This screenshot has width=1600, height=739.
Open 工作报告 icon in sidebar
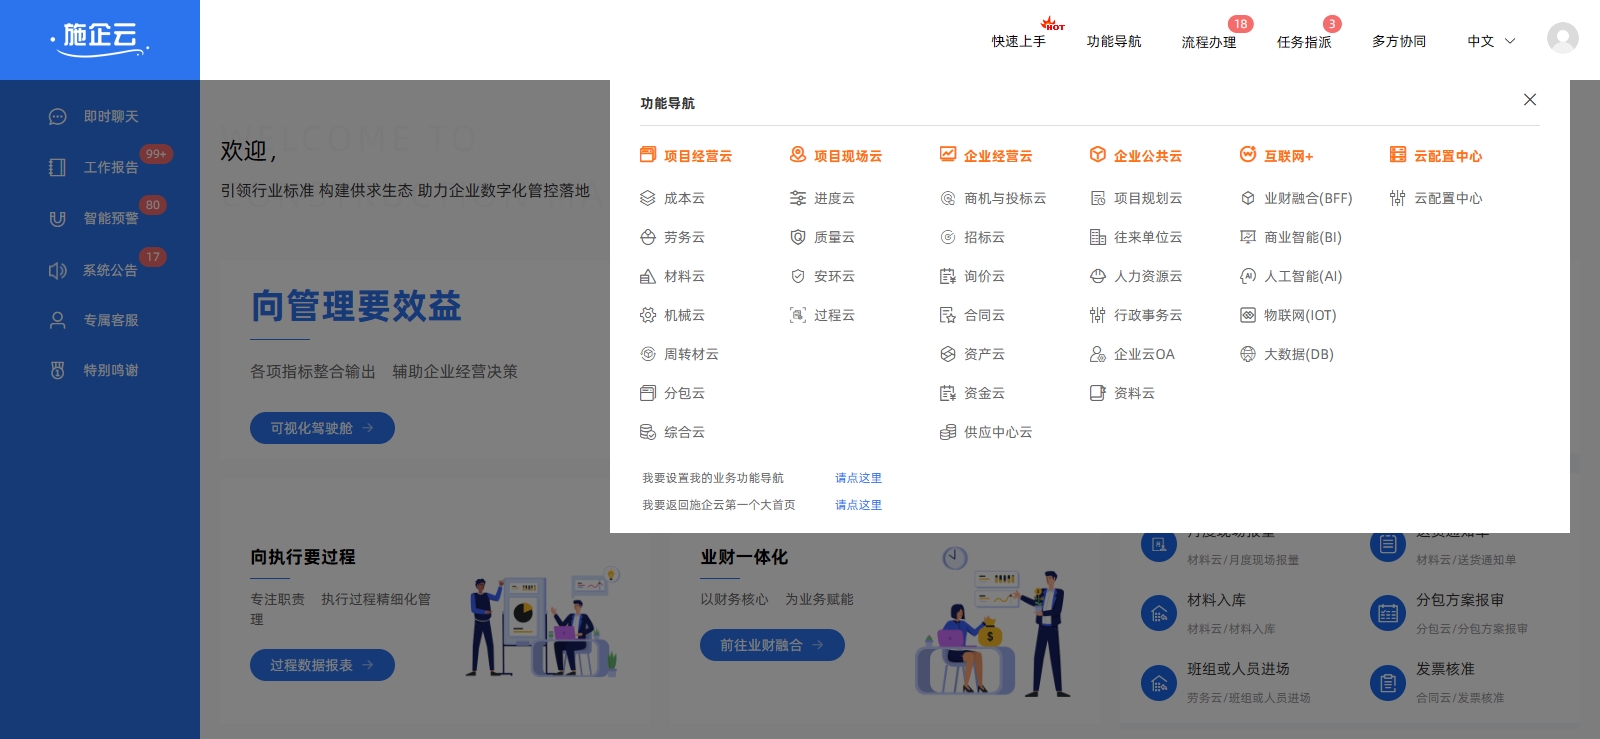pos(58,167)
